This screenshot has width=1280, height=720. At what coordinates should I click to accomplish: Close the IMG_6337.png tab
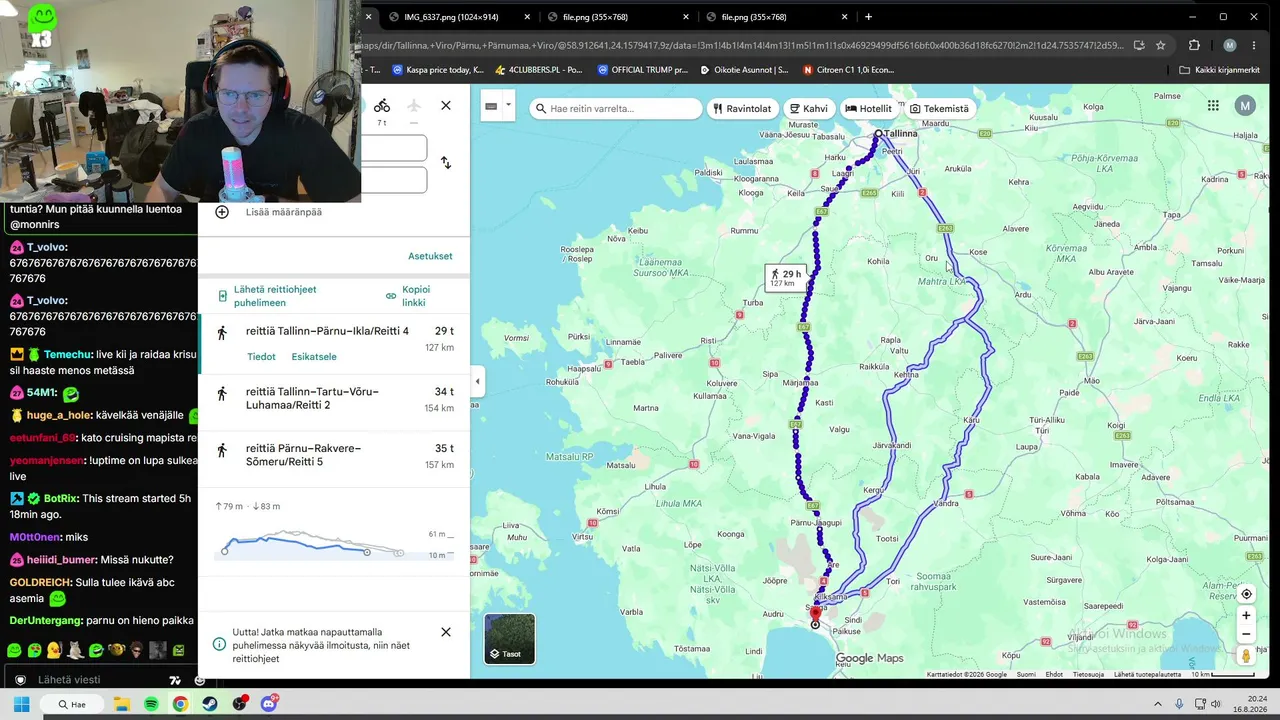click(x=526, y=17)
